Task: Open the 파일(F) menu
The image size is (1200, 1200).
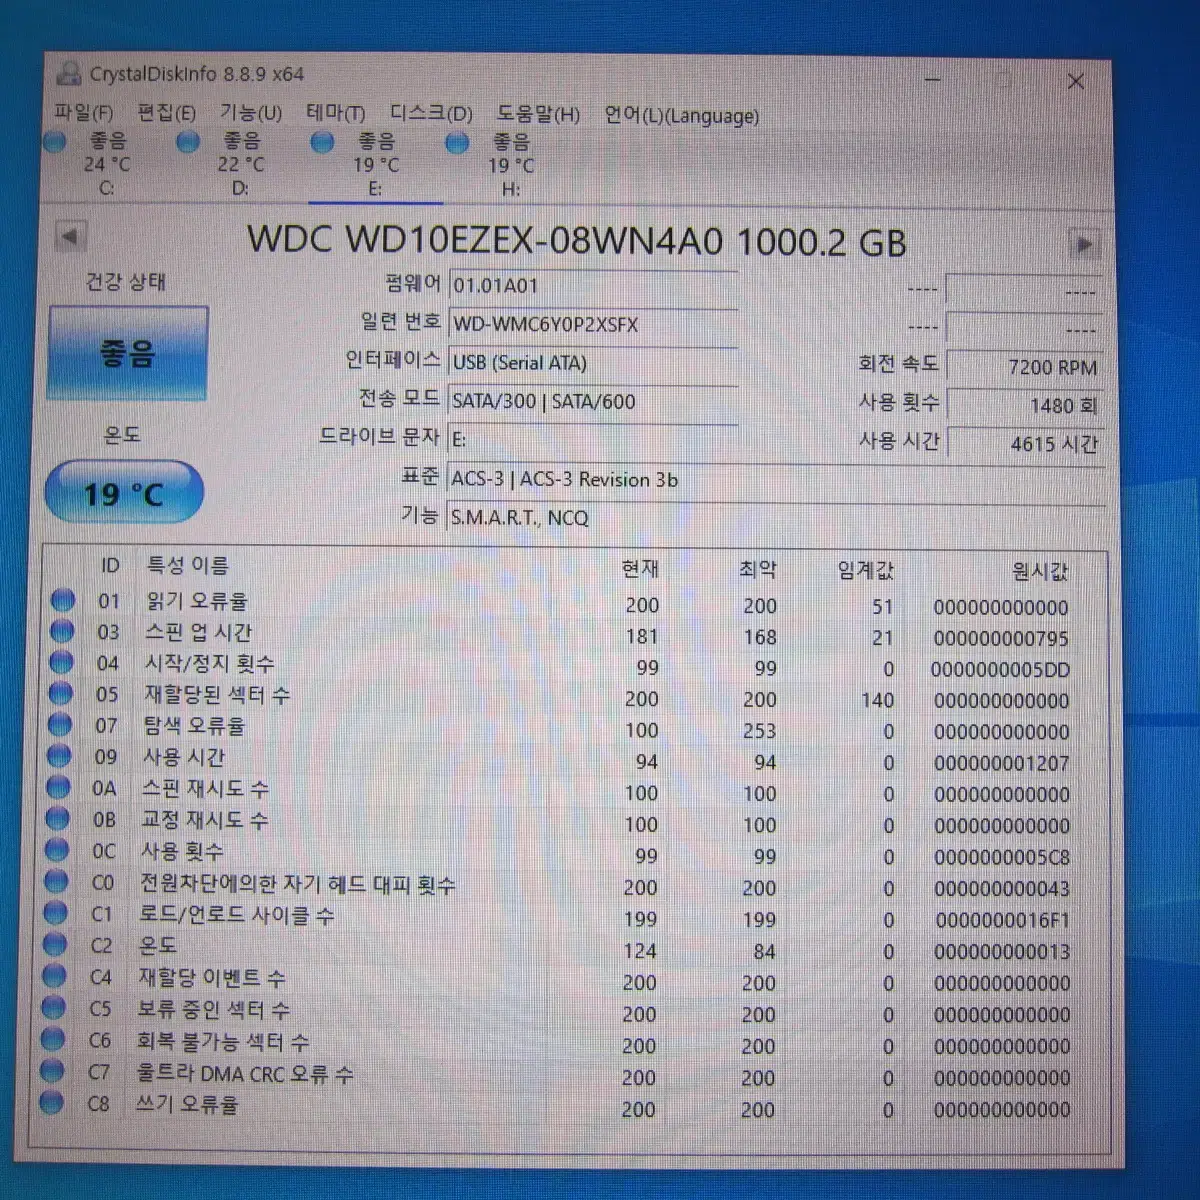Action: (83, 114)
